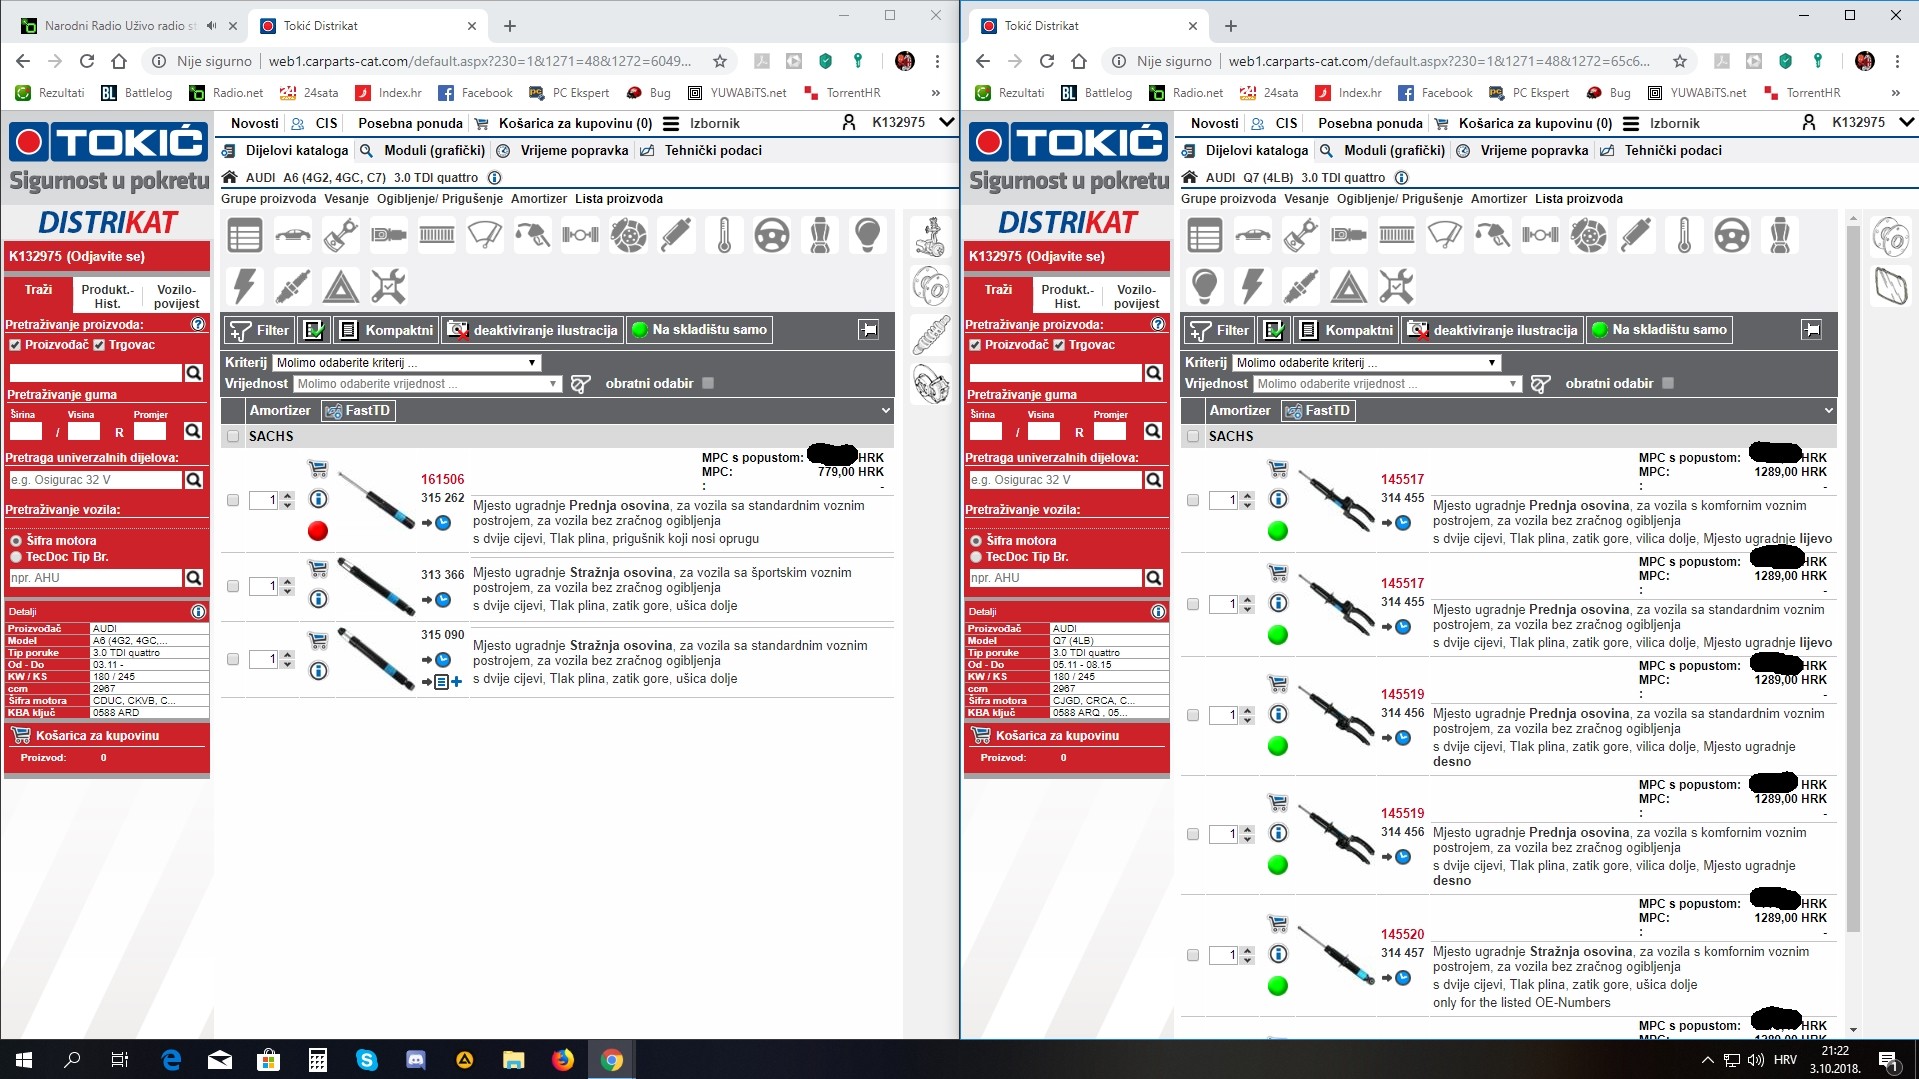Screen dimensions: 1919x1079
Task: Open the brake disc category in left window
Action: (x=628, y=236)
